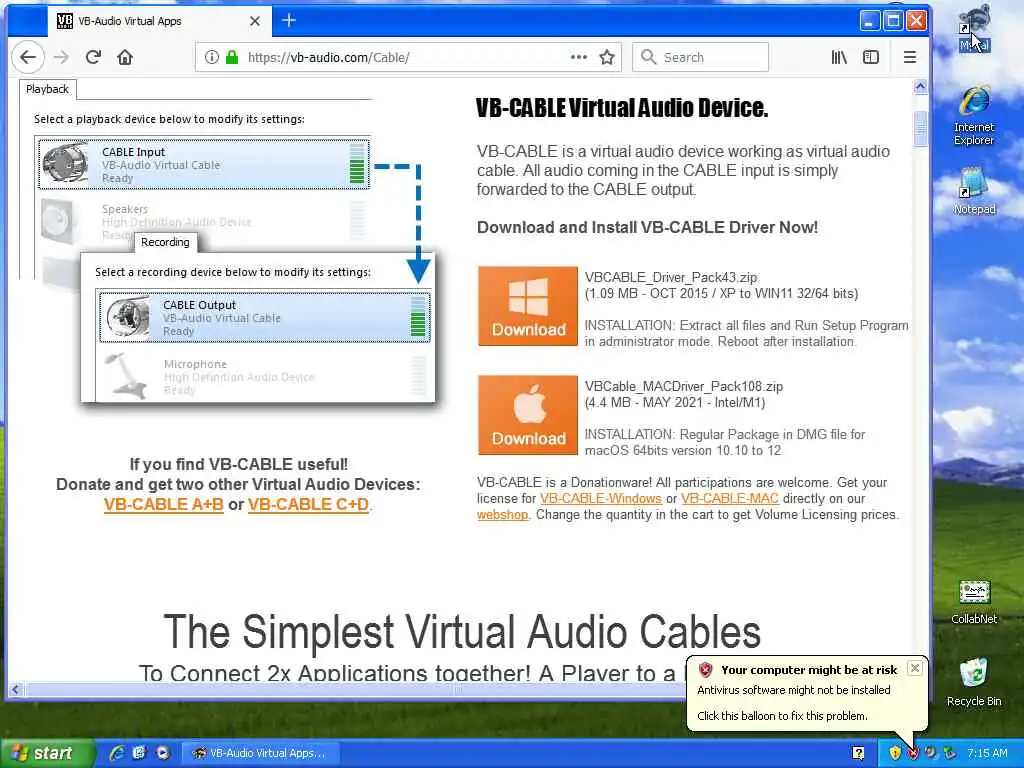This screenshot has height=768, width=1024.
Task: Reload the current page
Action: click(93, 57)
